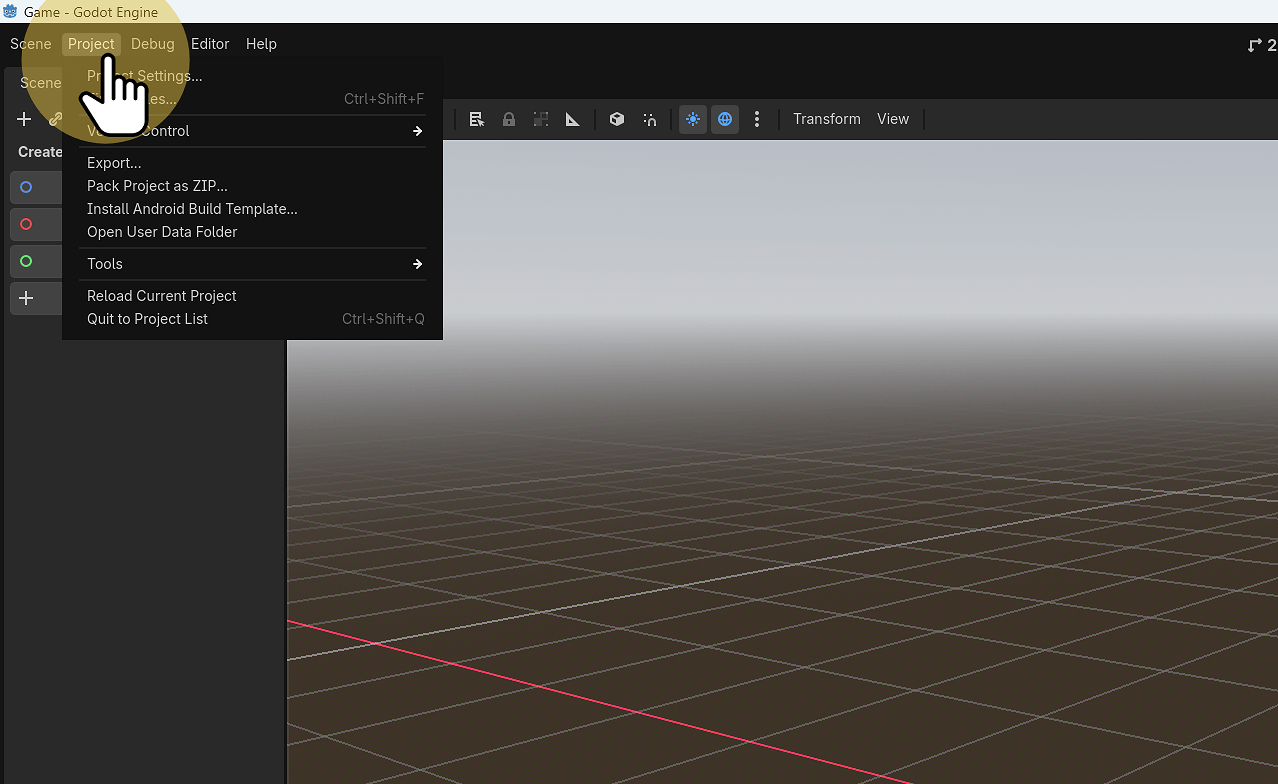Expand the Tools submenu
The image size is (1278, 784).
pyautogui.click(x=105, y=263)
